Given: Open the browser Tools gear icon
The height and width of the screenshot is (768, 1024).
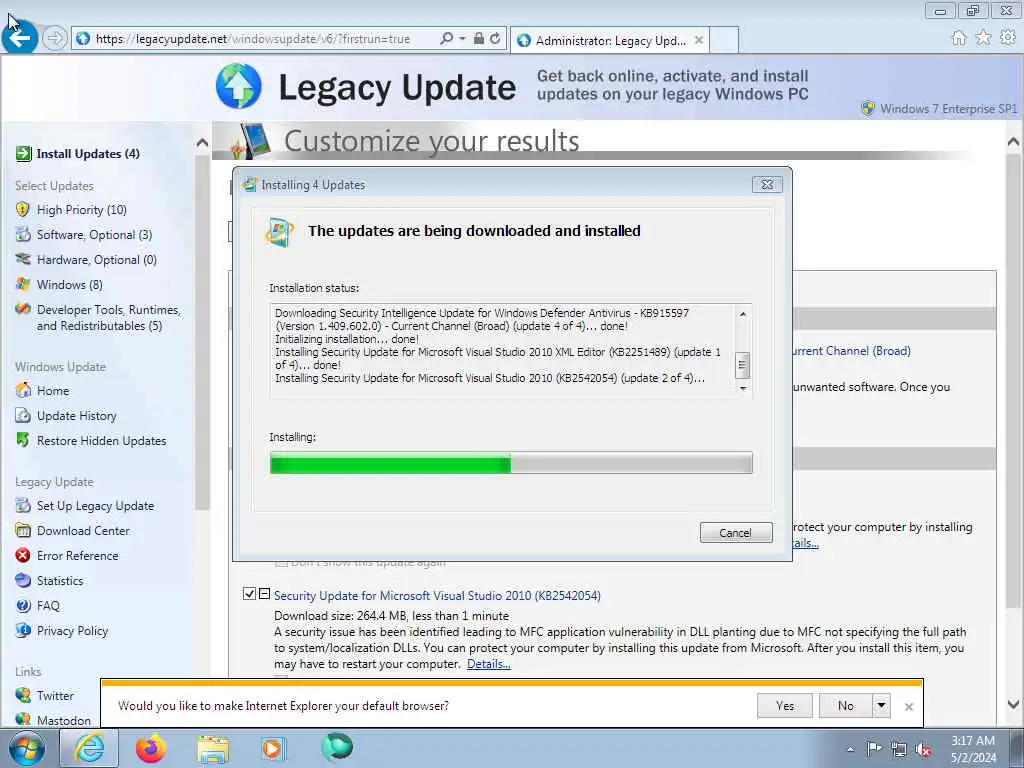Looking at the screenshot, I should click(1008, 38).
